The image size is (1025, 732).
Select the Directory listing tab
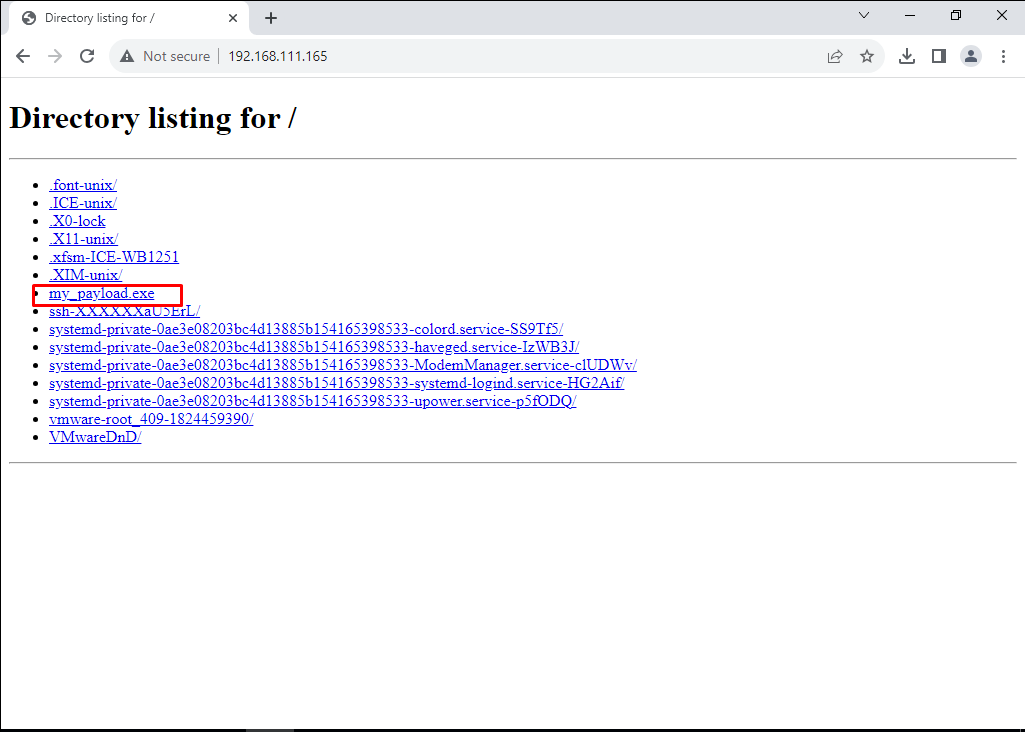(110, 18)
